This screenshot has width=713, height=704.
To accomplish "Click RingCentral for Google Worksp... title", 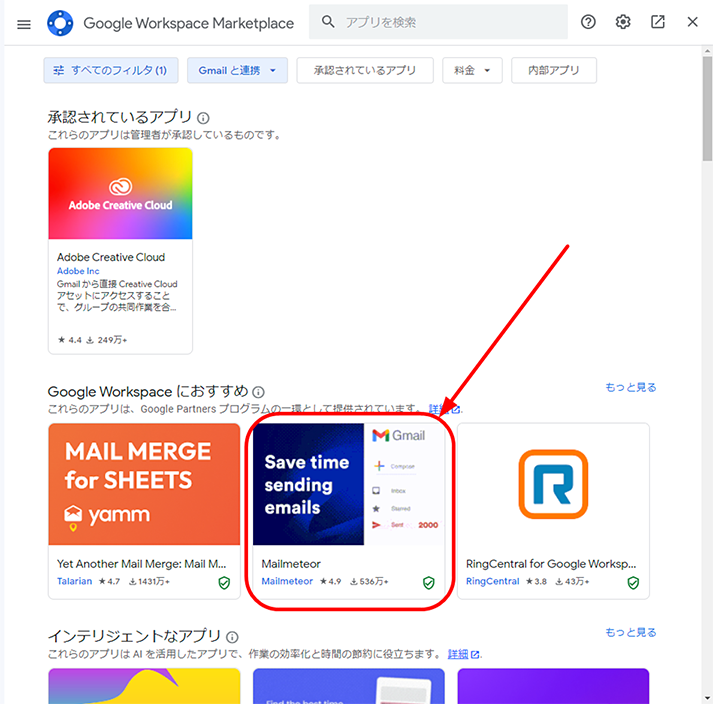I will pos(551,564).
